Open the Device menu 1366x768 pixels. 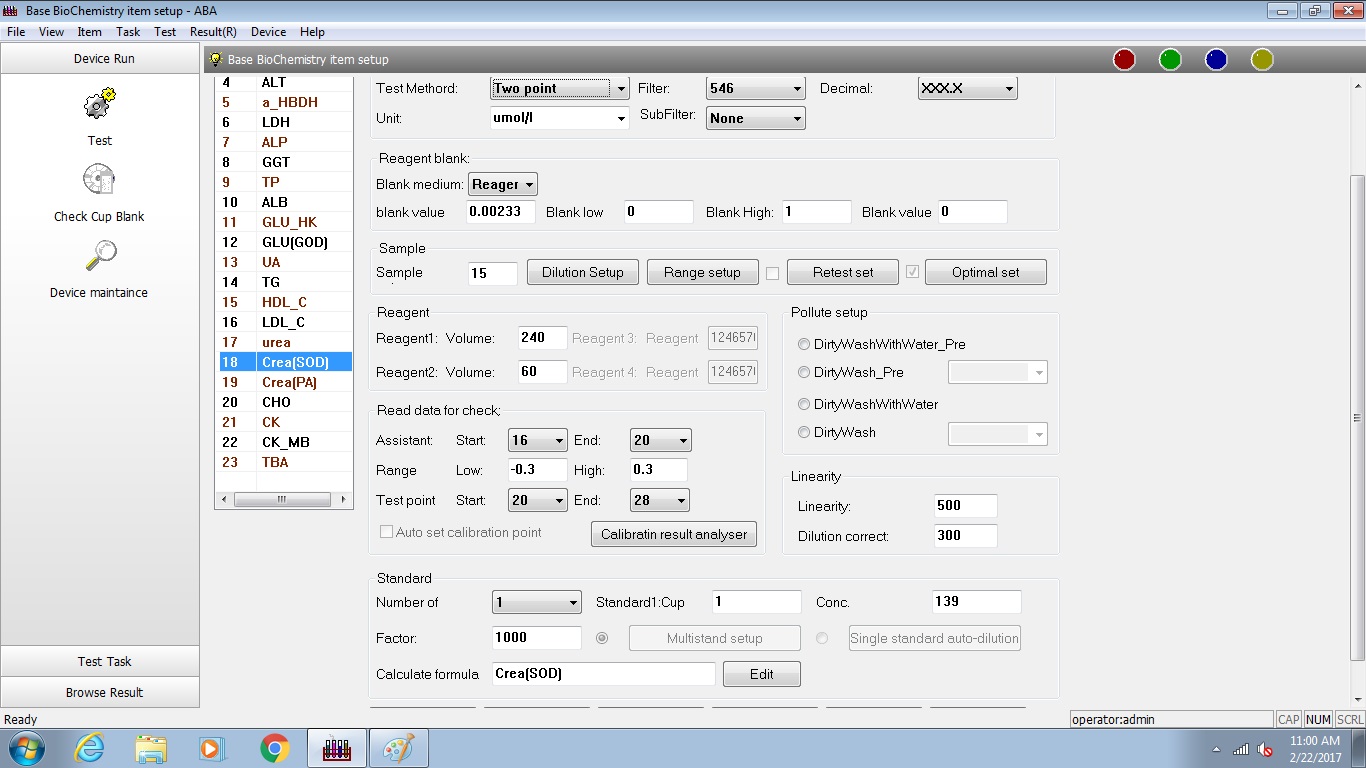[x=268, y=32]
